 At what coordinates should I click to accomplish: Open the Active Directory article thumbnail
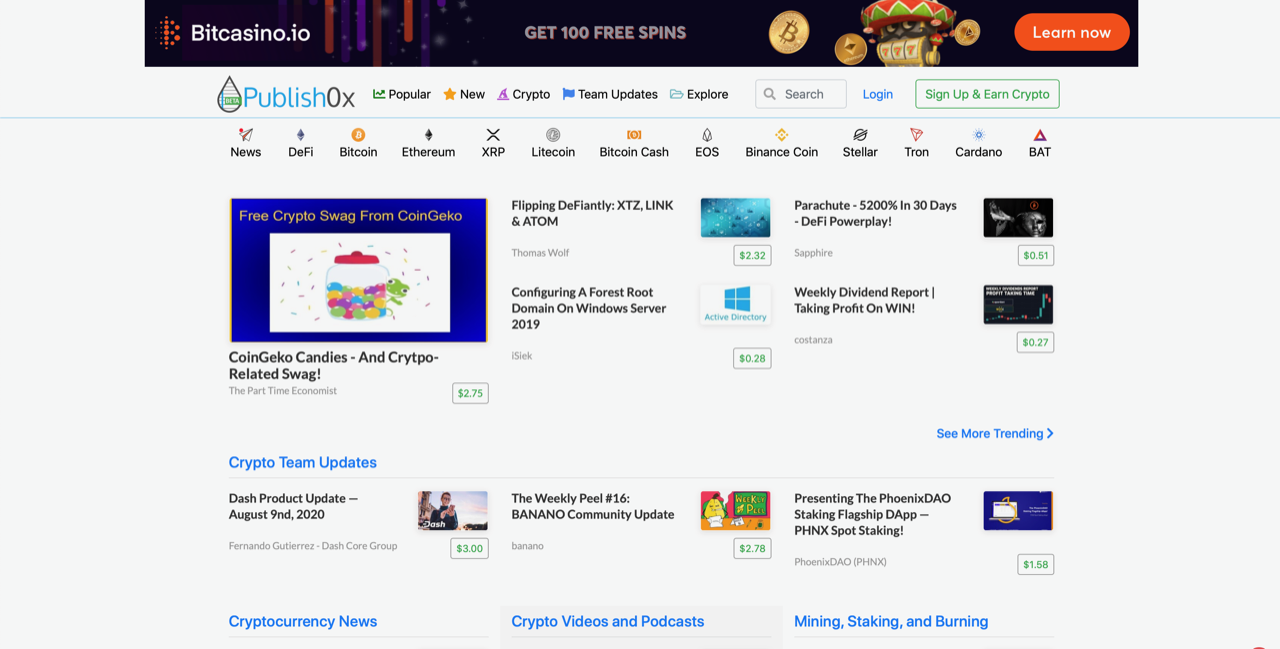coord(736,304)
